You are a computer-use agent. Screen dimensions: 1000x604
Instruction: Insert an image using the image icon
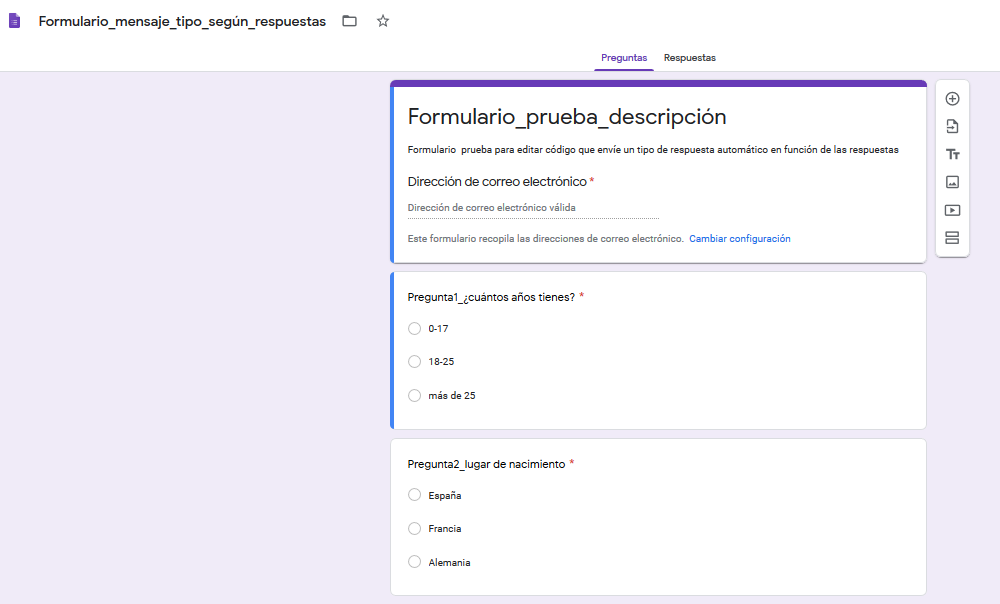click(952, 182)
